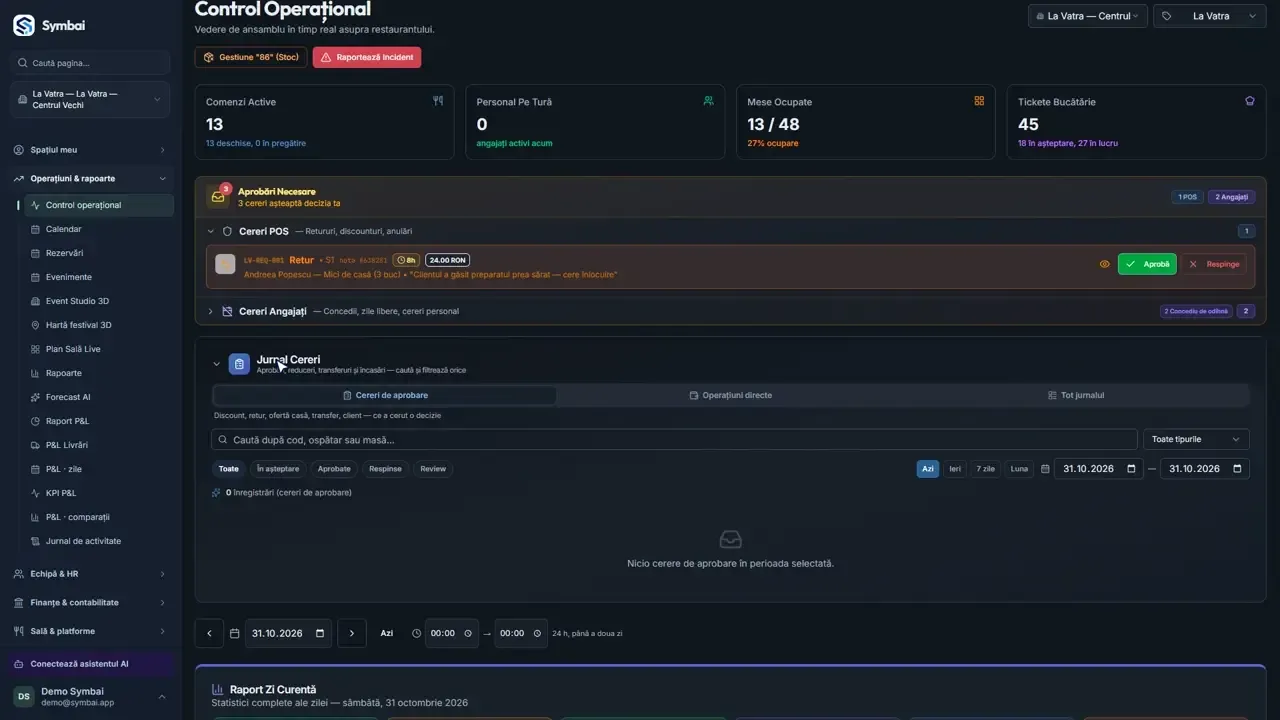Click the calendar icon beside Luna filter
Image resolution: width=1280 pixels, height=720 pixels.
1045,469
